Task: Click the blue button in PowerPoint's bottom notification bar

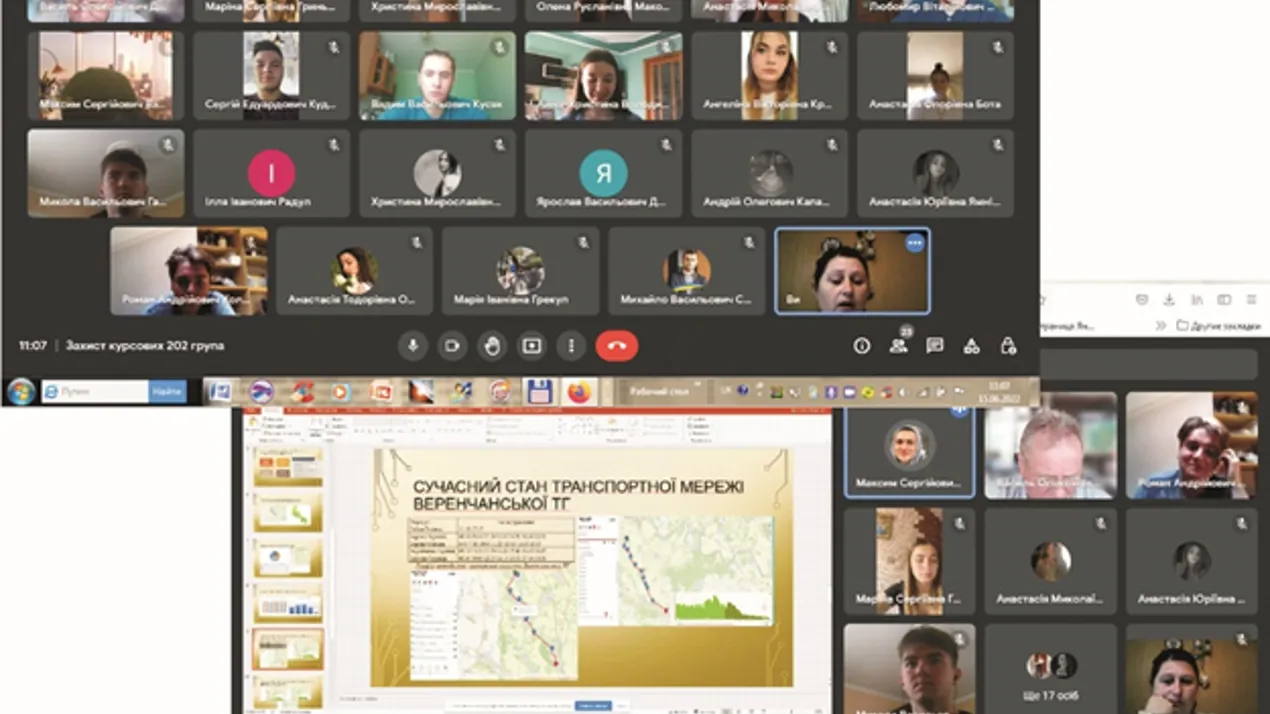Action: point(593,706)
